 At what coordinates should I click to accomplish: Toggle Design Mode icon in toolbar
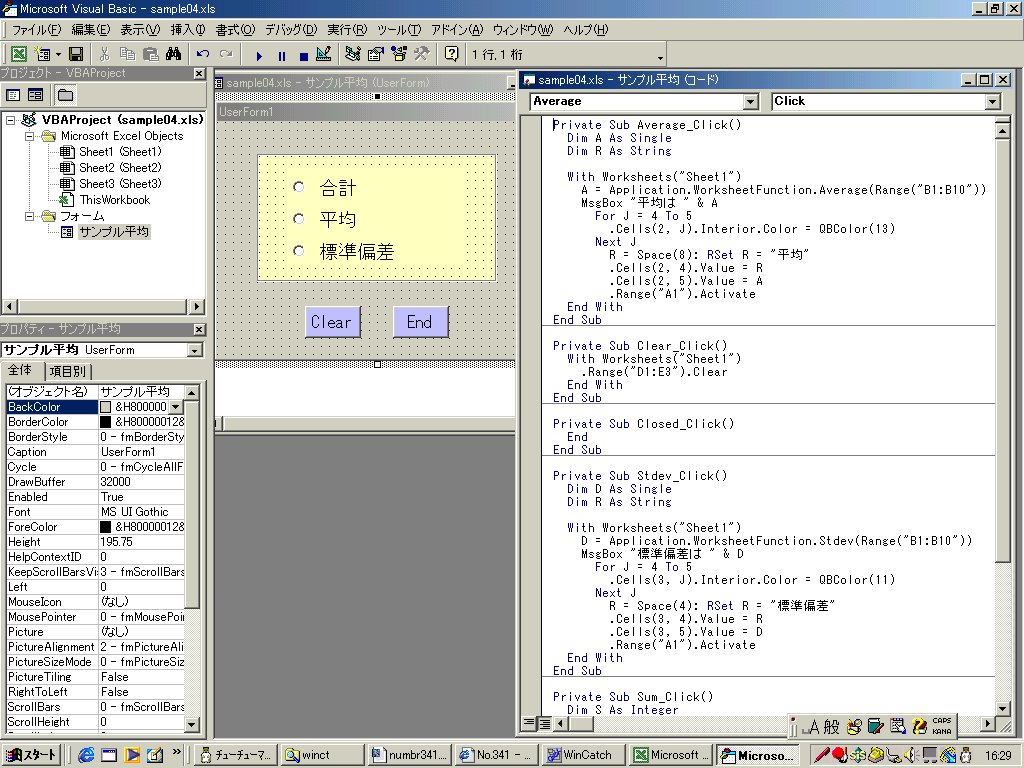(323, 54)
